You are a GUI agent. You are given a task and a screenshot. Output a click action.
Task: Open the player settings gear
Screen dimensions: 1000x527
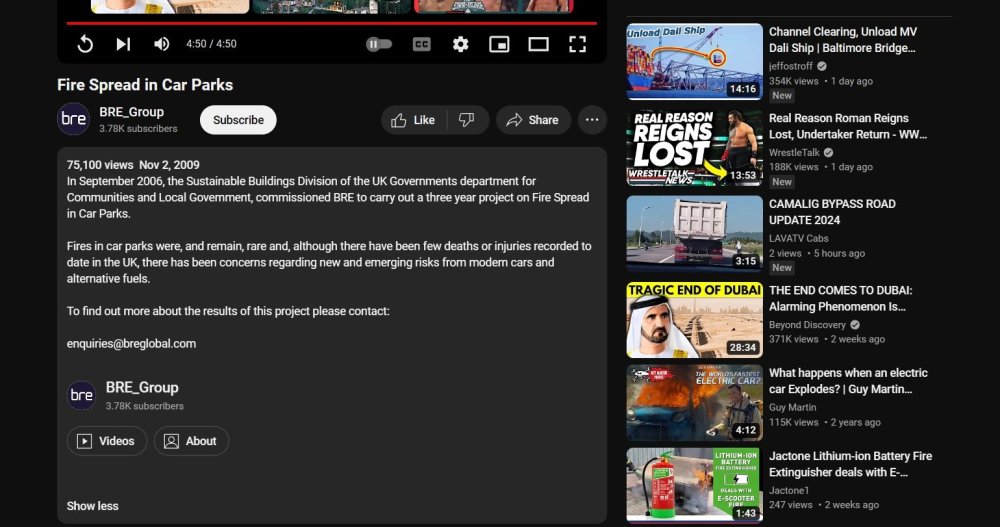point(460,44)
